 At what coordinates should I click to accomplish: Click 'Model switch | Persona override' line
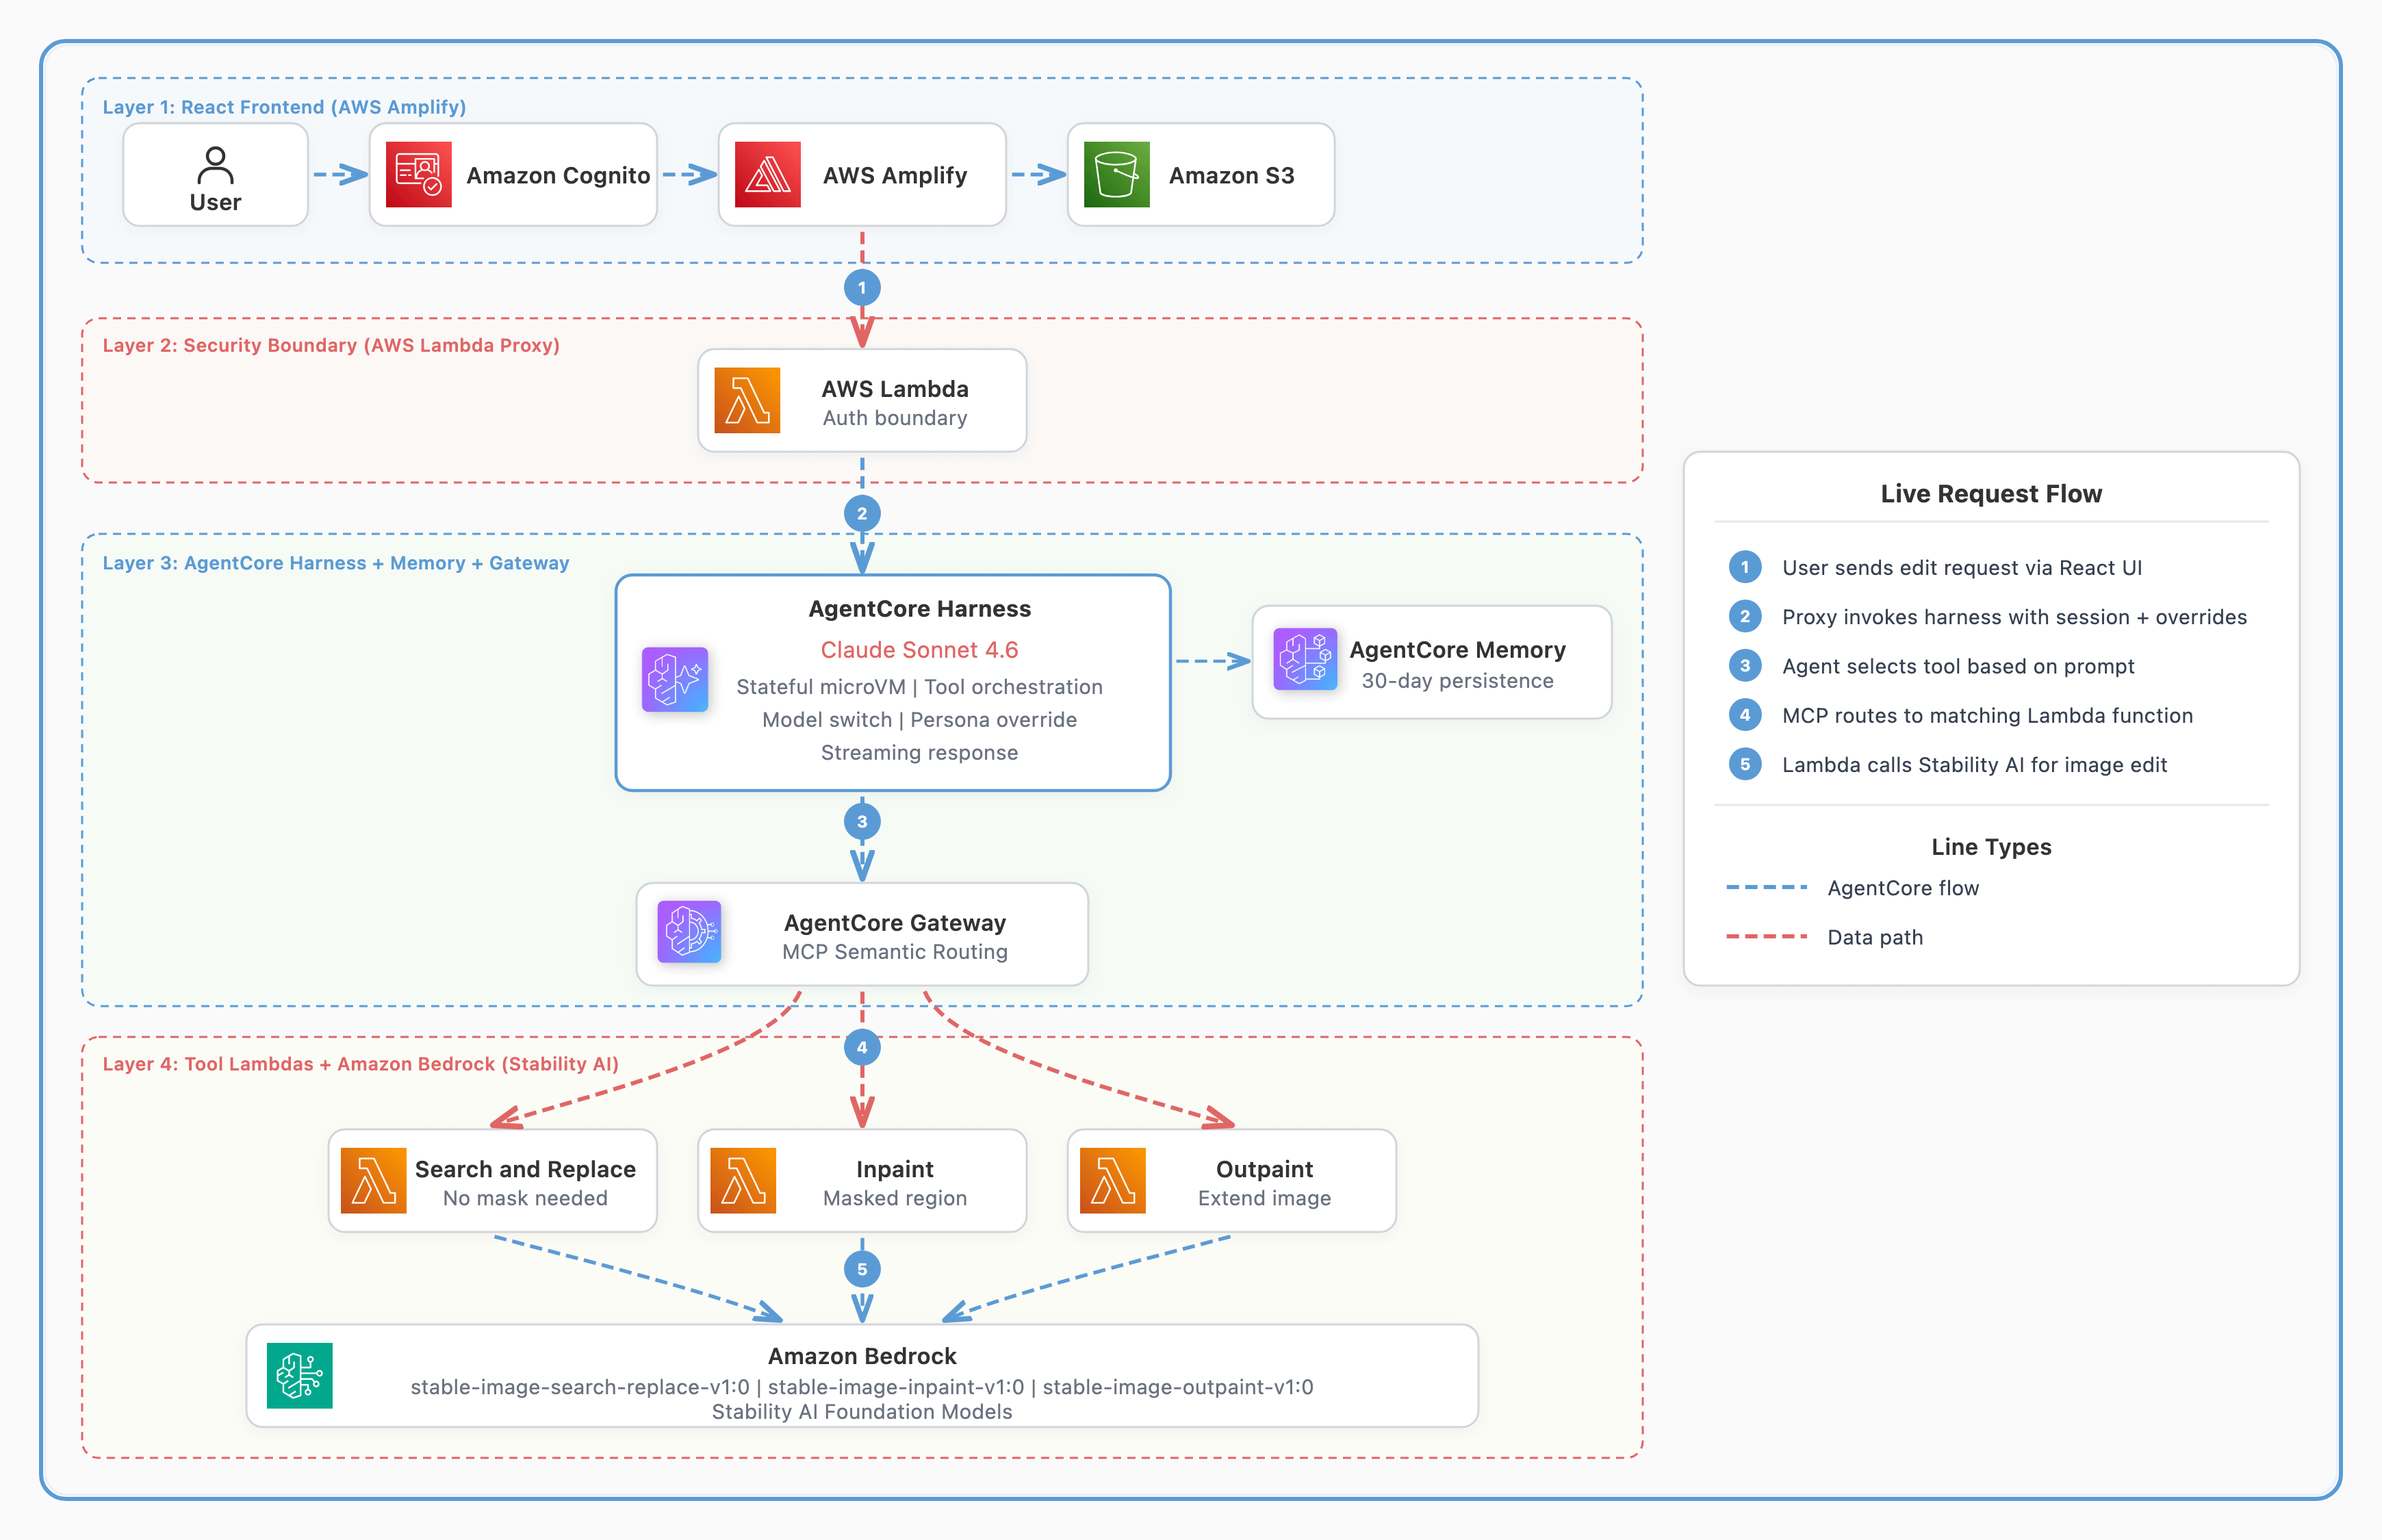tap(919, 719)
